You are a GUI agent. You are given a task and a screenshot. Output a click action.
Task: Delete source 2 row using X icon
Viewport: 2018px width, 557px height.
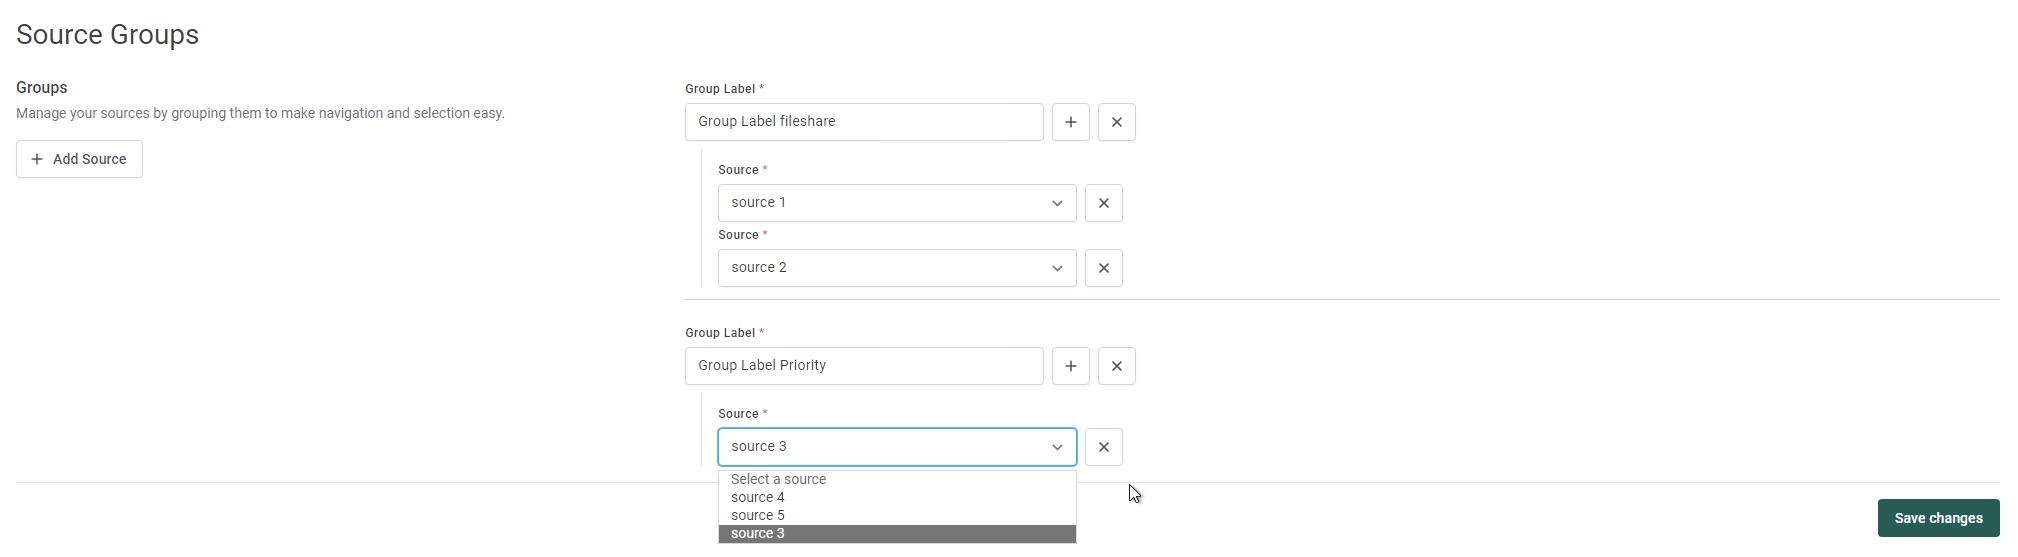(x=1103, y=268)
